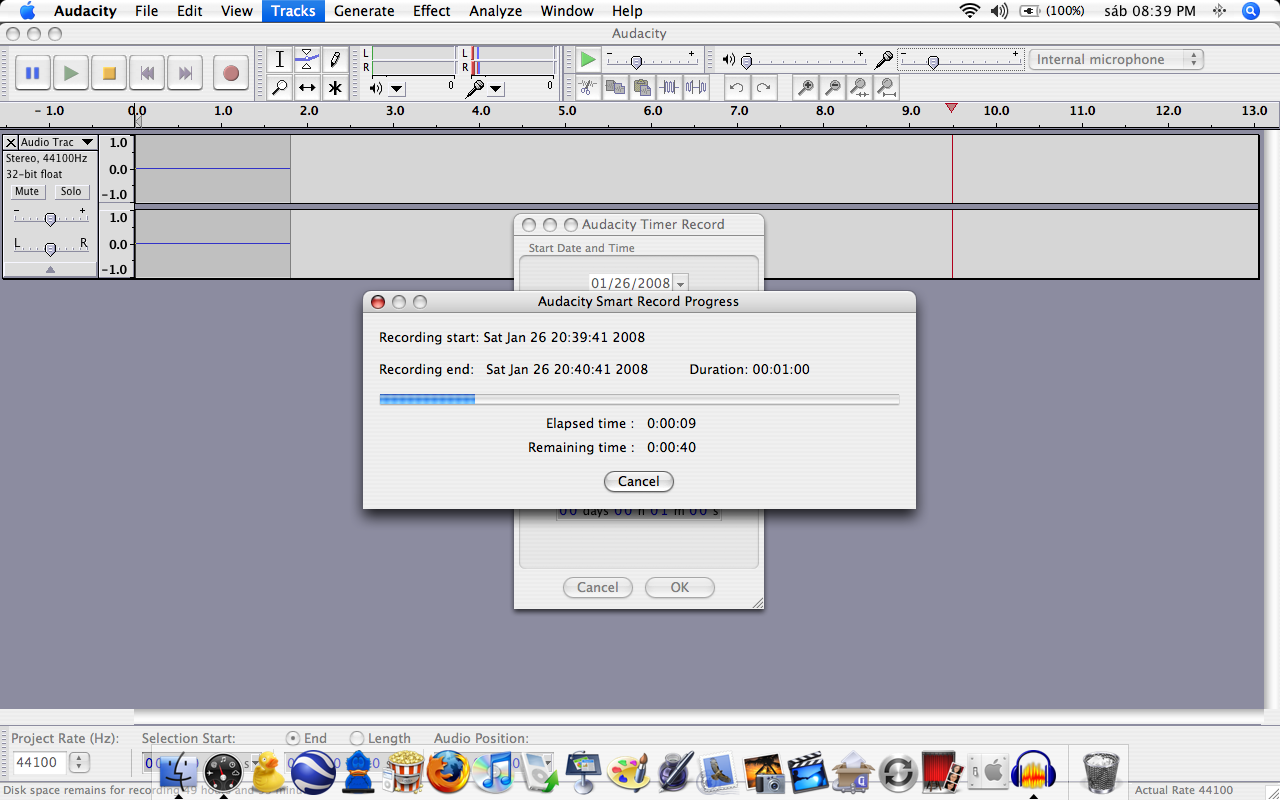Click the Project Rate stepper arrows
The image size is (1280, 800).
pos(79,763)
